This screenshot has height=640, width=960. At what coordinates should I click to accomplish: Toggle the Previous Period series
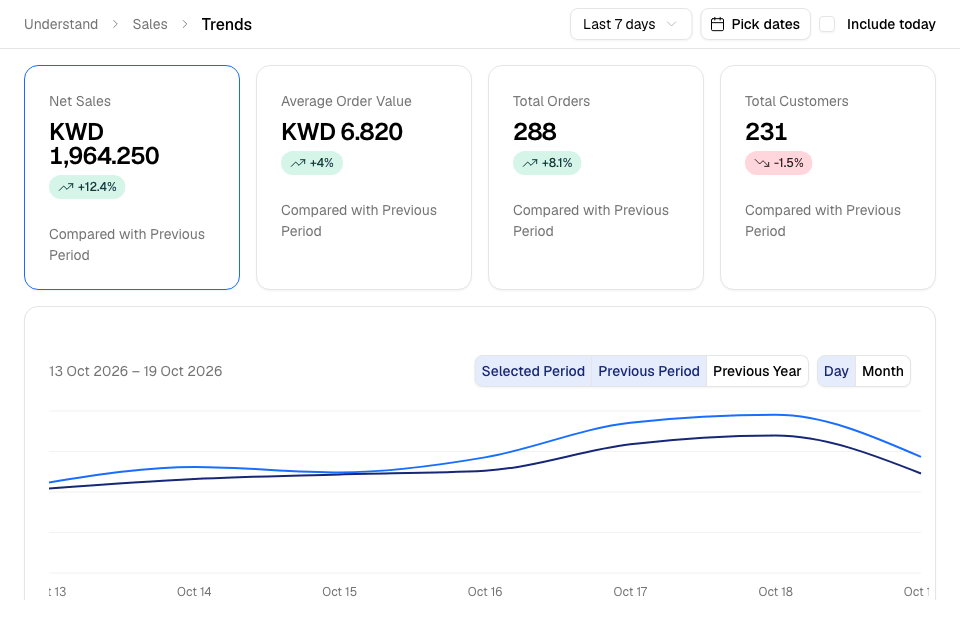click(648, 371)
